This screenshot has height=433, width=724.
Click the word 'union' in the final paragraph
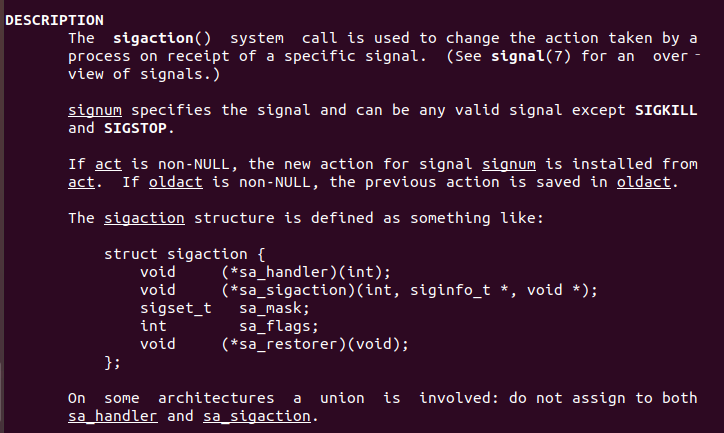point(342,398)
